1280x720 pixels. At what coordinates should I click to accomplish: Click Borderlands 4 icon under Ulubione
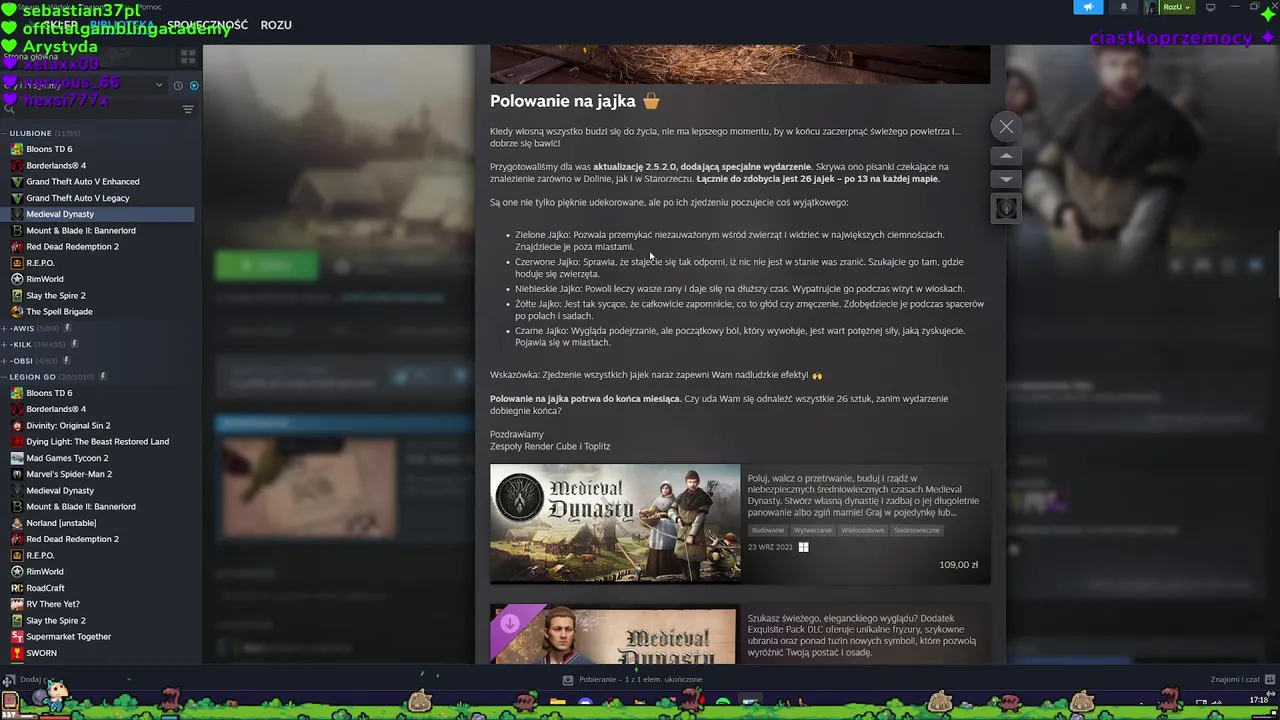[17, 165]
